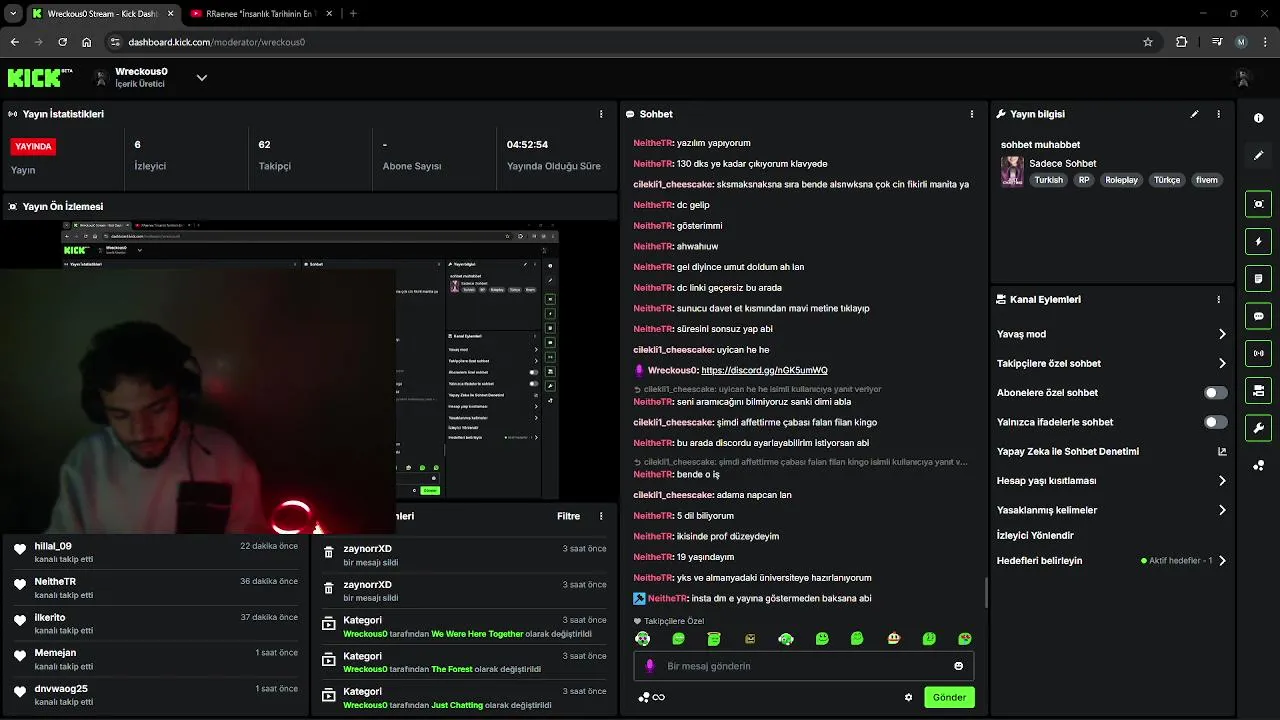This screenshot has width=1280, height=720.
Task: Open external link icon for Yapay Zeka ile Sohbet Denetimi
Action: [x=1222, y=451]
